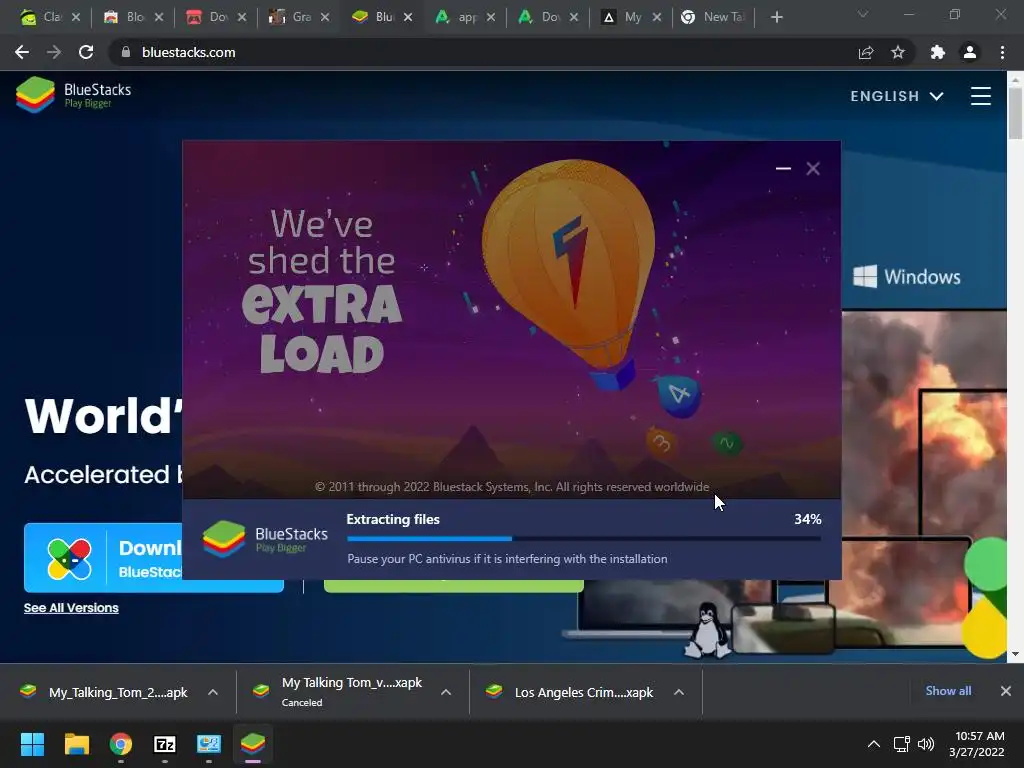Image resolution: width=1024 pixels, height=768 pixels.
Task: Open File Explorer from the taskbar
Action: [x=76, y=744]
